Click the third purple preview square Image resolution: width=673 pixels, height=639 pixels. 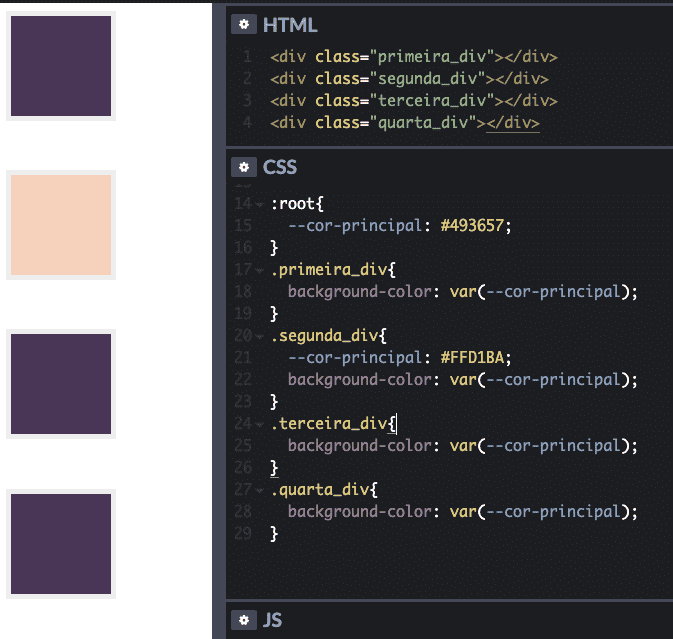click(x=61, y=384)
